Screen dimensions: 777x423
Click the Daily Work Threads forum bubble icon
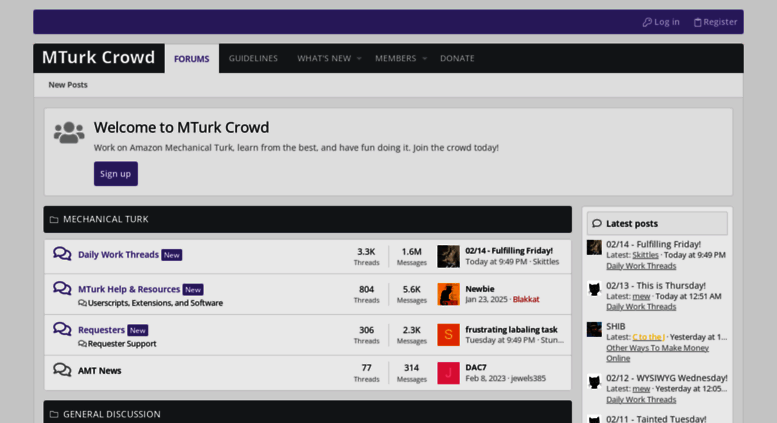tap(62, 254)
